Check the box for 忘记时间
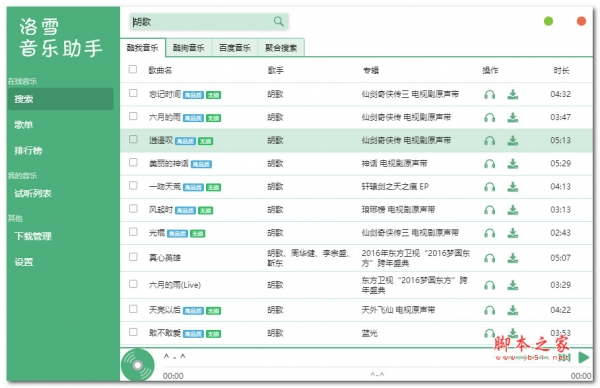The image size is (600, 388). [x=133, y=93]
